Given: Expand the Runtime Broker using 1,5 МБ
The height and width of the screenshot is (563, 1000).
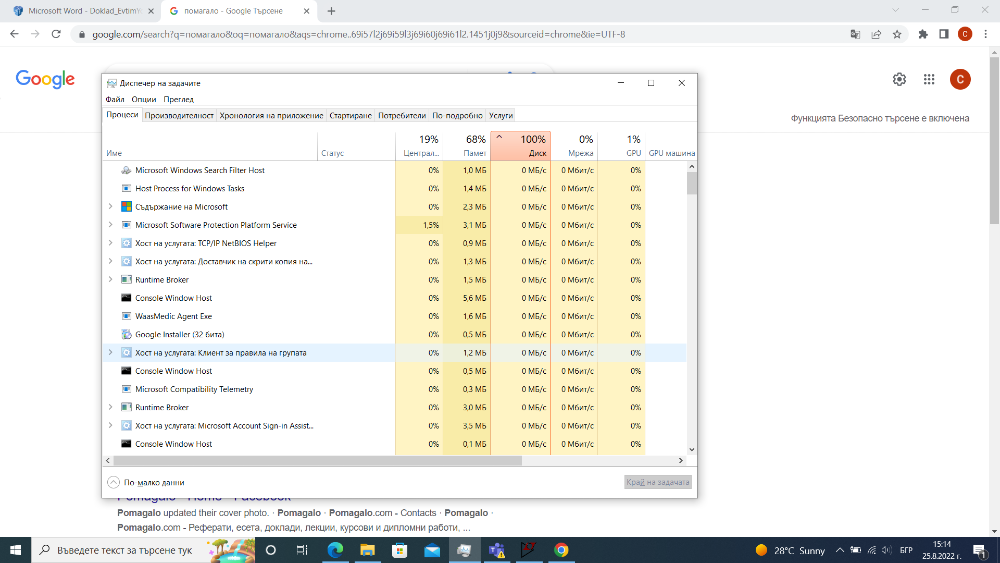Looking at the screenshot, I should pyautogui.click(x=110, y=280).
